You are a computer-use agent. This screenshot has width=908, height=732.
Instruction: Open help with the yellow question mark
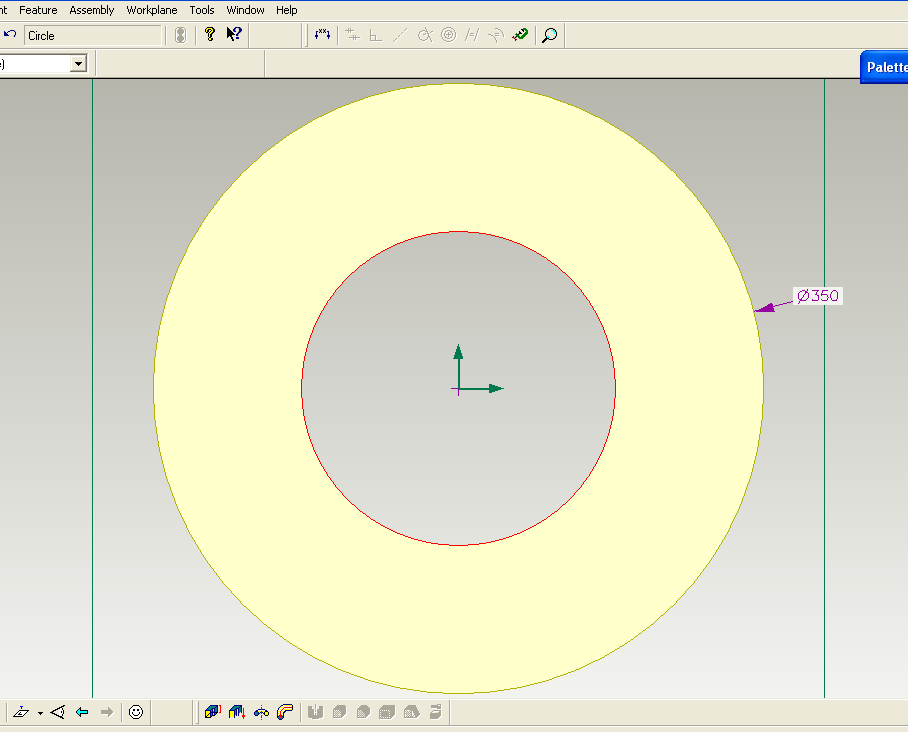pyautogui.click(x=210, y=35)
